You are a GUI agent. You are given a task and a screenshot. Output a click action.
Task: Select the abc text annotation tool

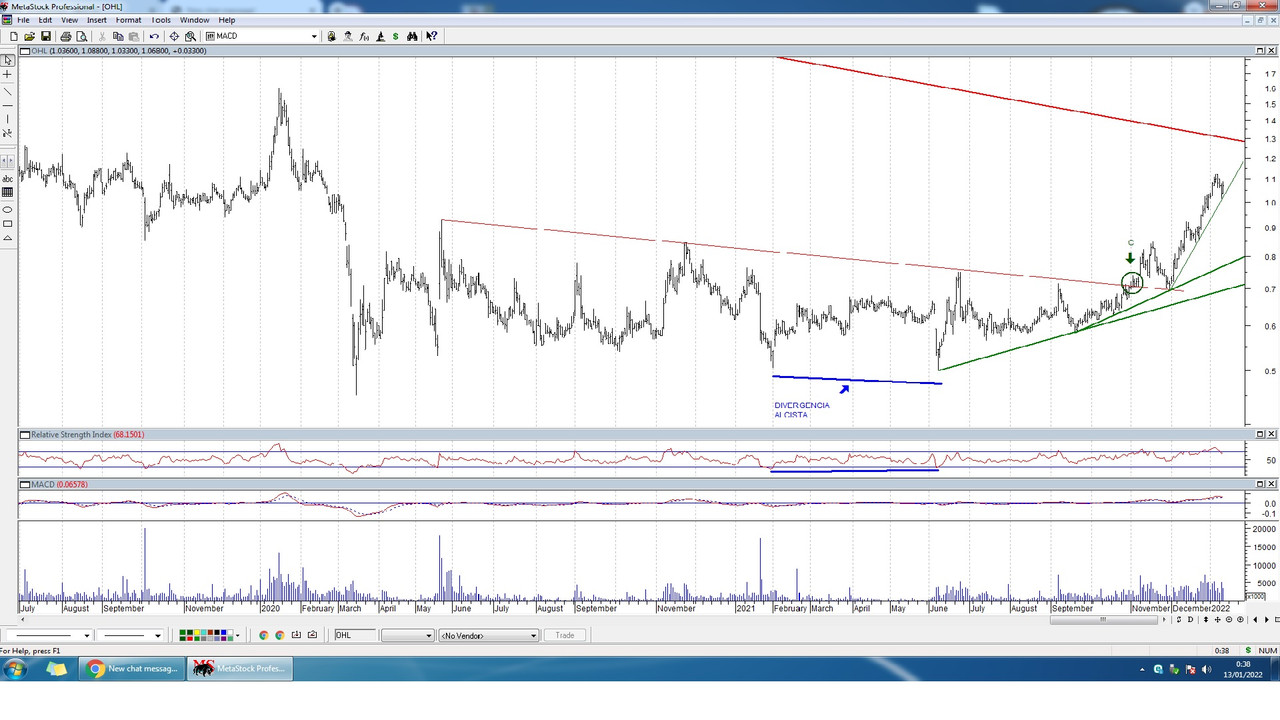(x=8, y=179)
